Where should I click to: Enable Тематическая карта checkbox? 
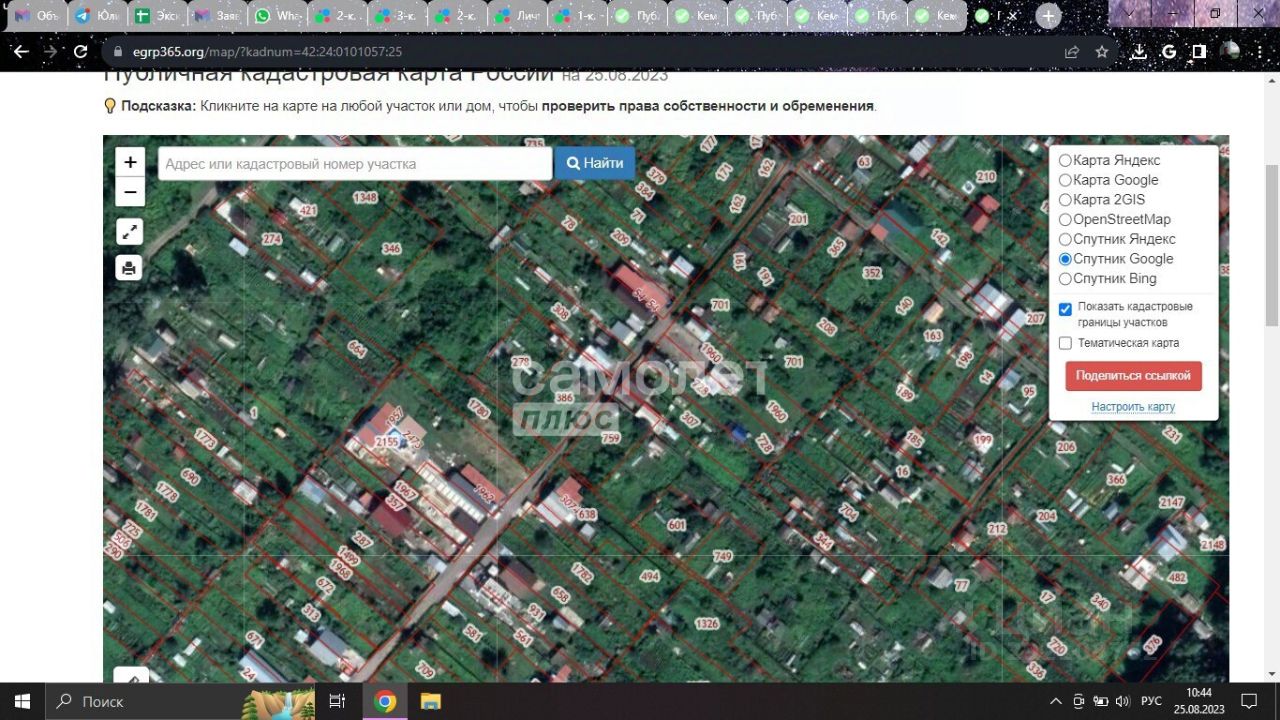tap(1065, 343)
